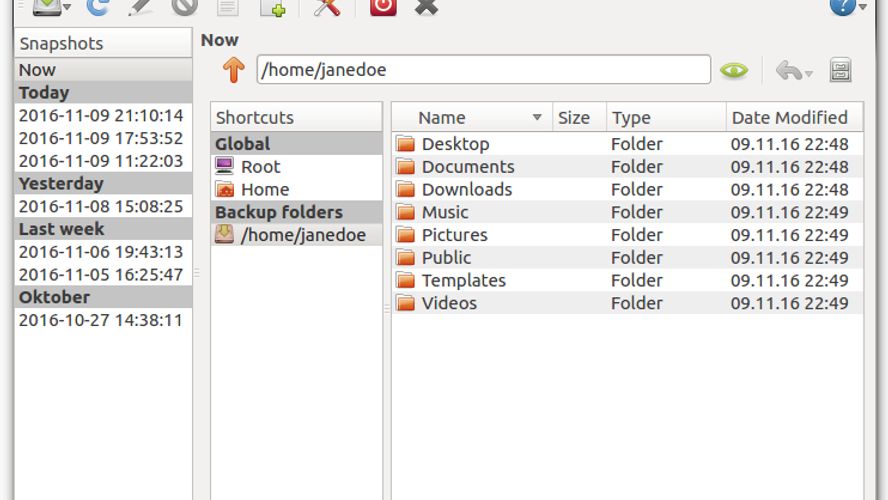Screen dimensions: 888x500
Task: Click the red shutdown icon
Action: pyautogui.click(x=383, y=7)
